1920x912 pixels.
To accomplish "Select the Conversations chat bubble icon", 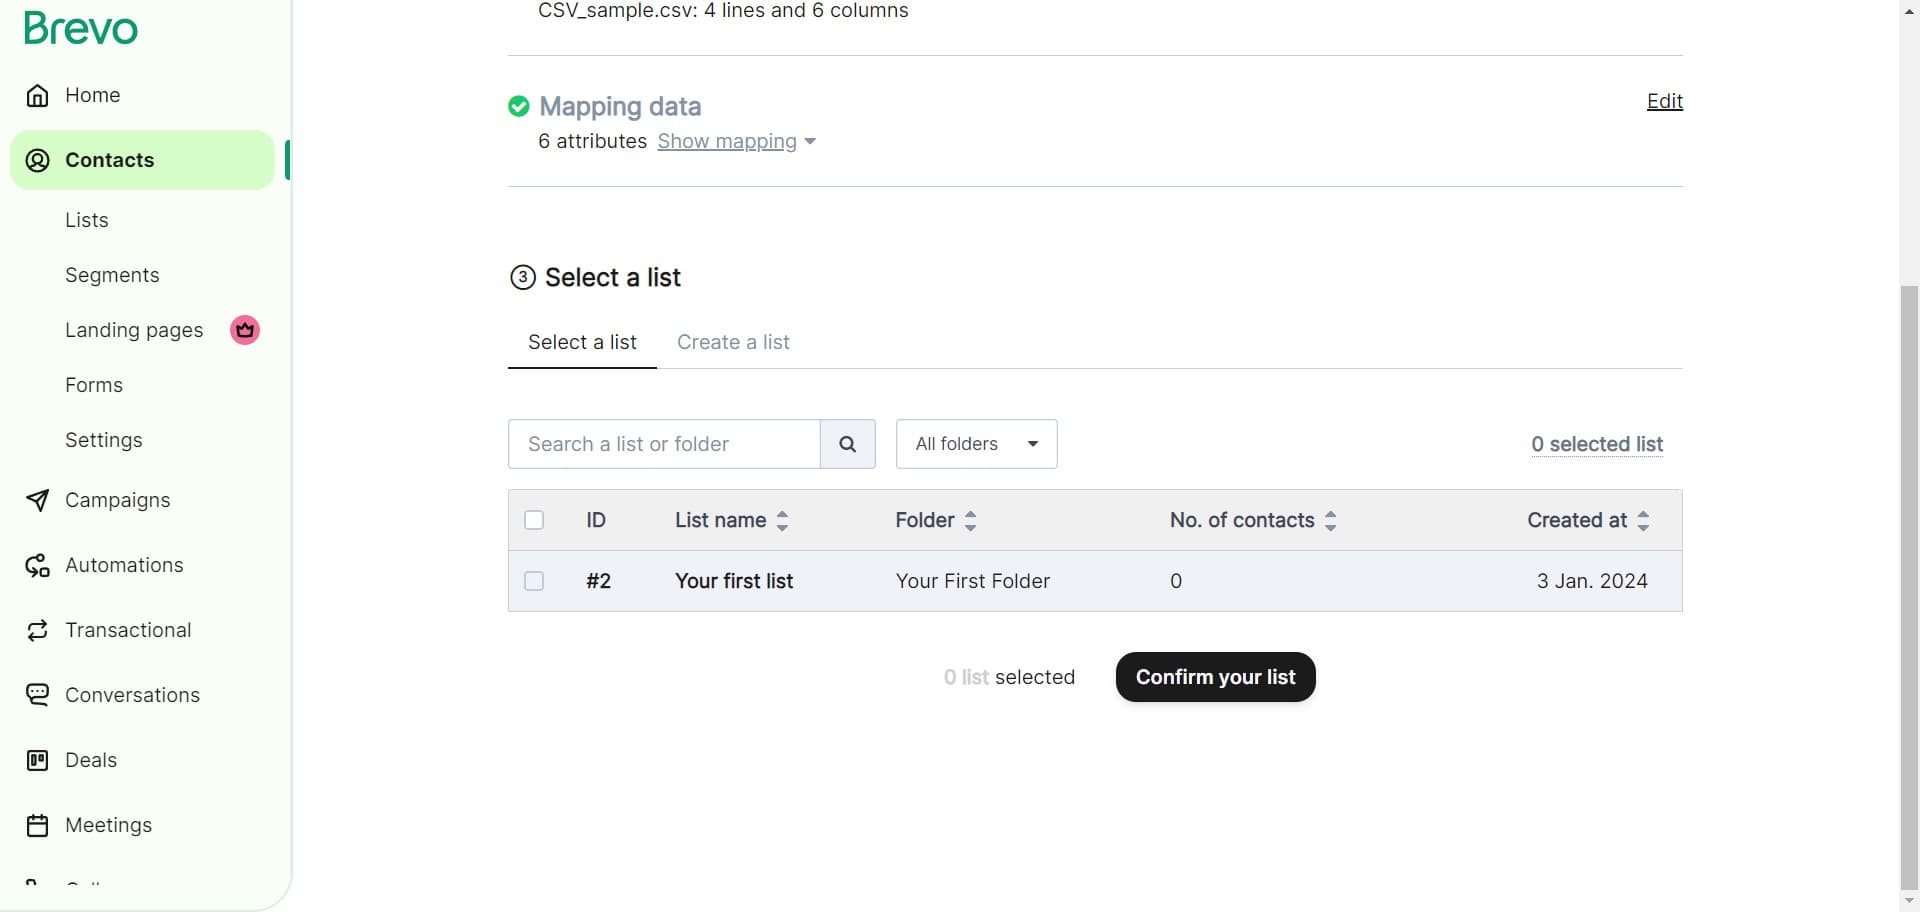I will point(38,694).
